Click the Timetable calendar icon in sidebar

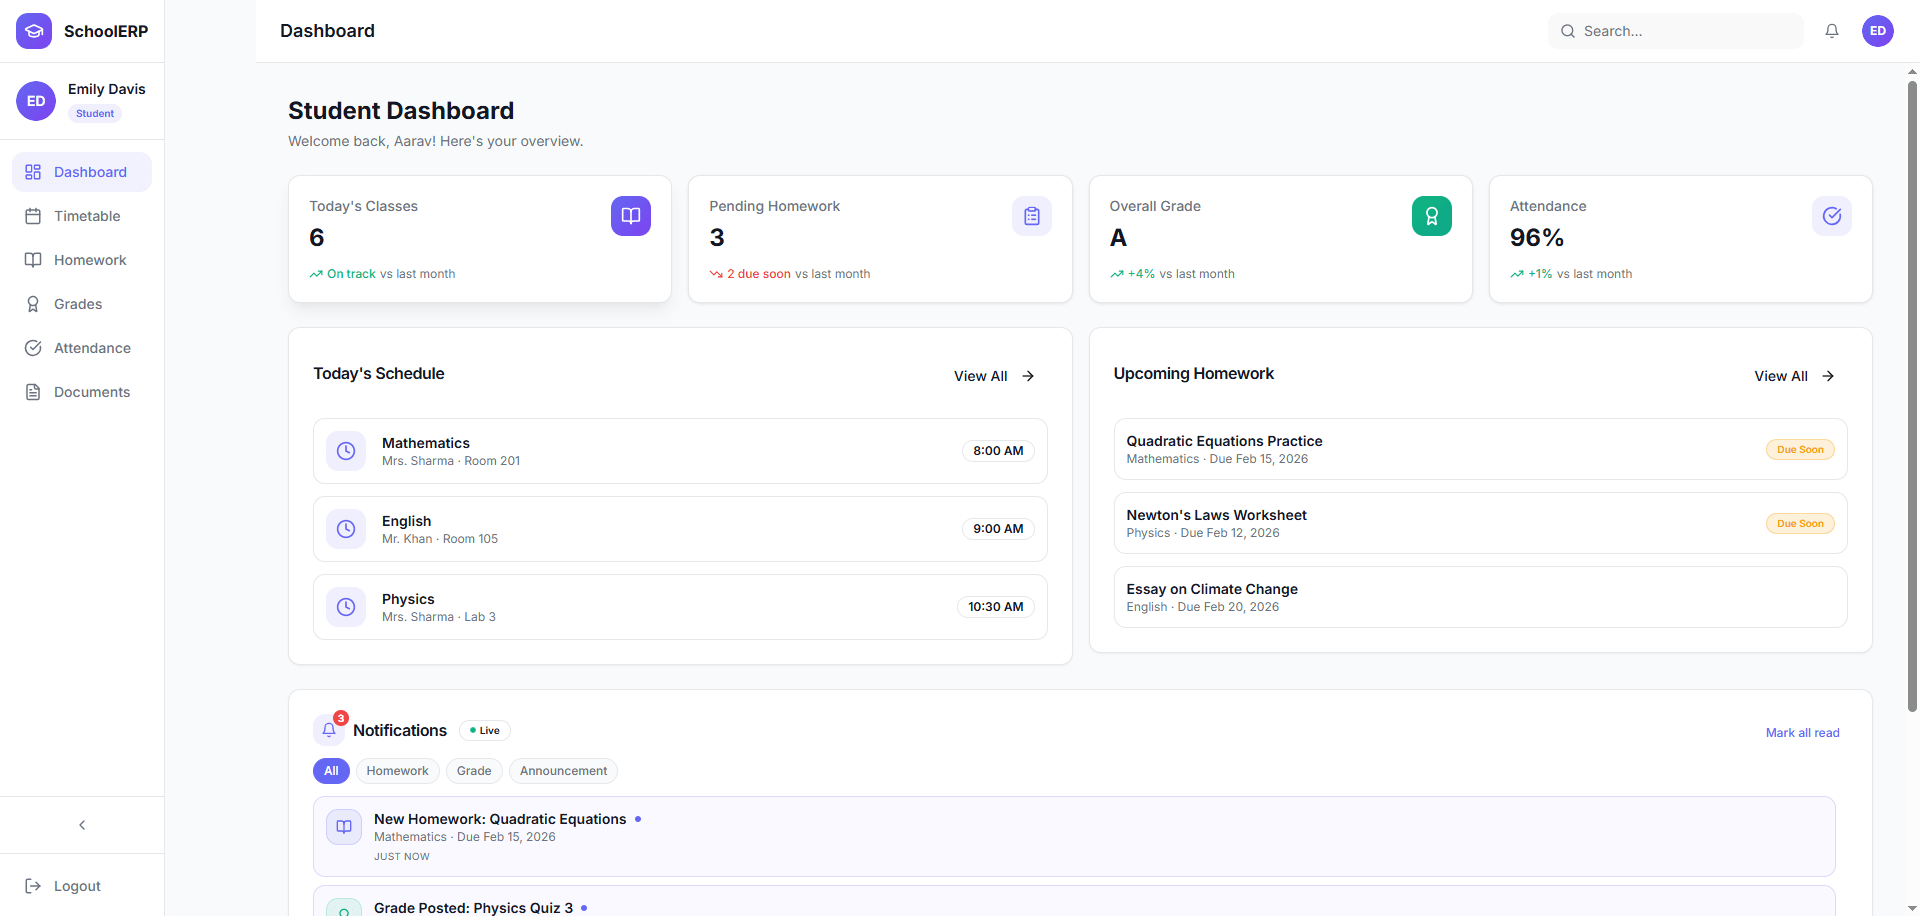click(33, 216)
